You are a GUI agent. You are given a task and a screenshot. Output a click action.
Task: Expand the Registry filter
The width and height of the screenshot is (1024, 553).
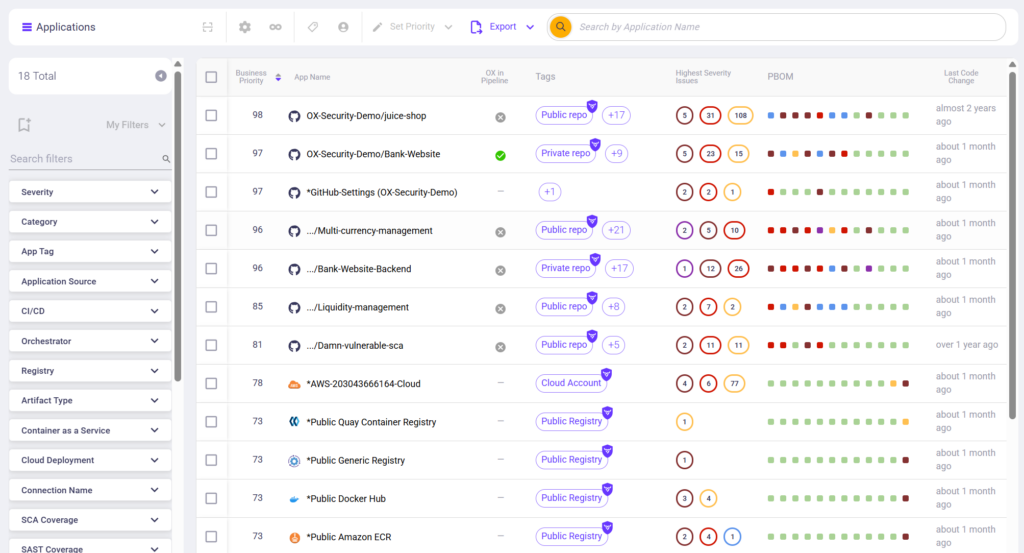tap(90, 371)
